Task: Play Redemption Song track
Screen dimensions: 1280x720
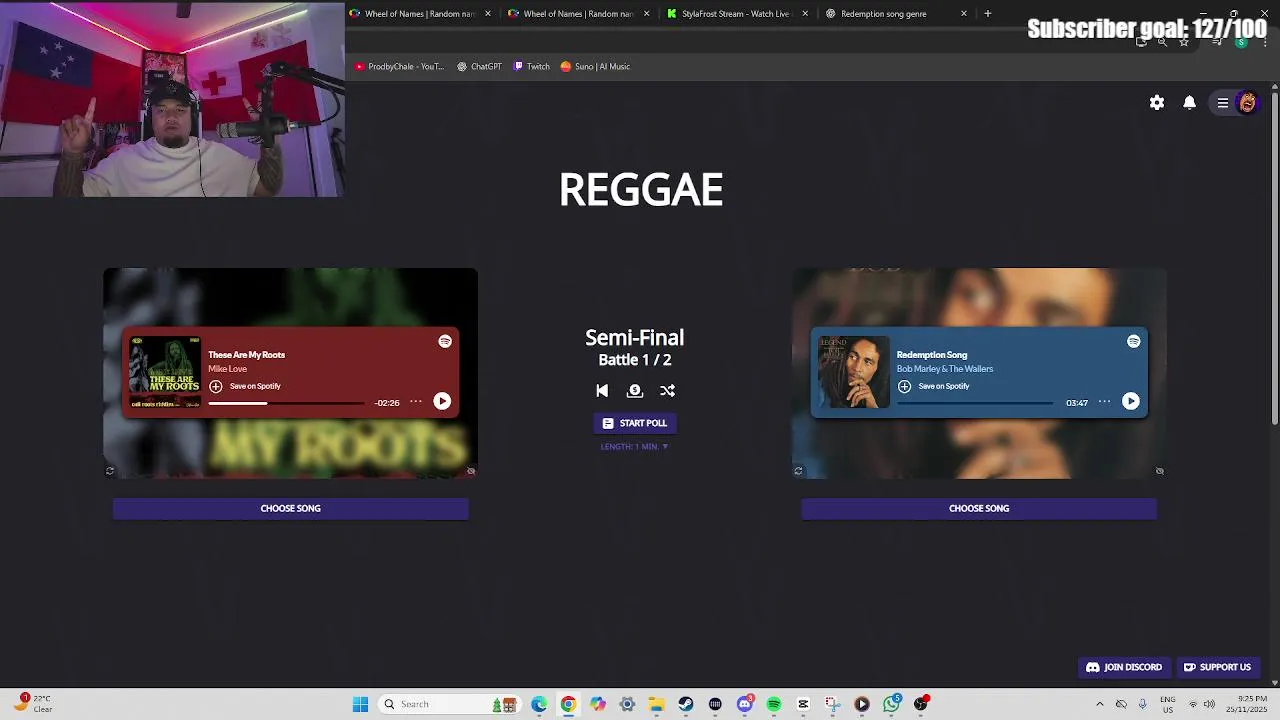Action: [1130, 401]
